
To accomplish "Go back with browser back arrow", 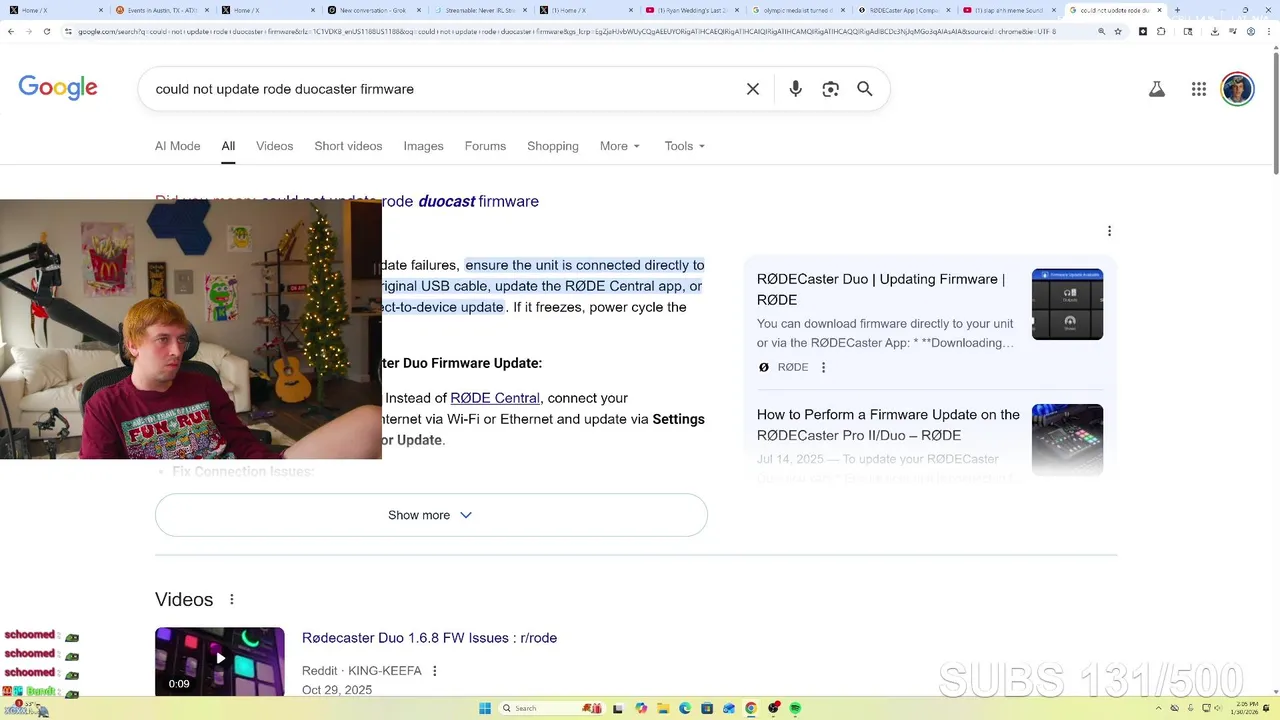I will pos(10,31).
